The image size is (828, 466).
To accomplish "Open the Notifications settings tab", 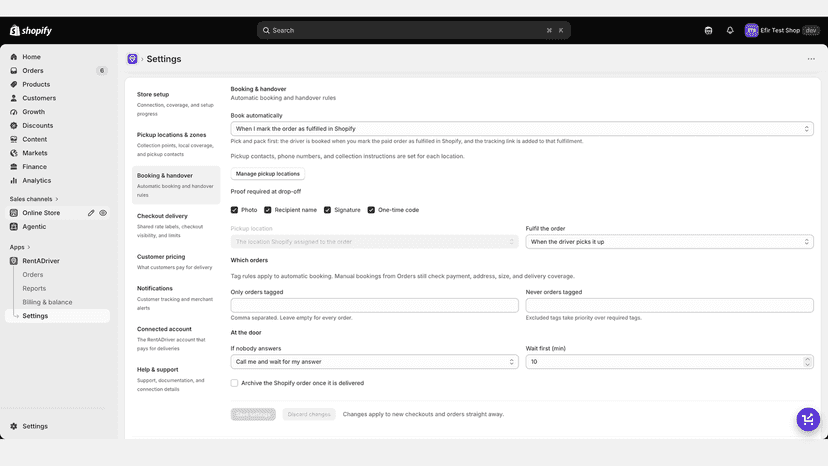I will tap(176, 298).
